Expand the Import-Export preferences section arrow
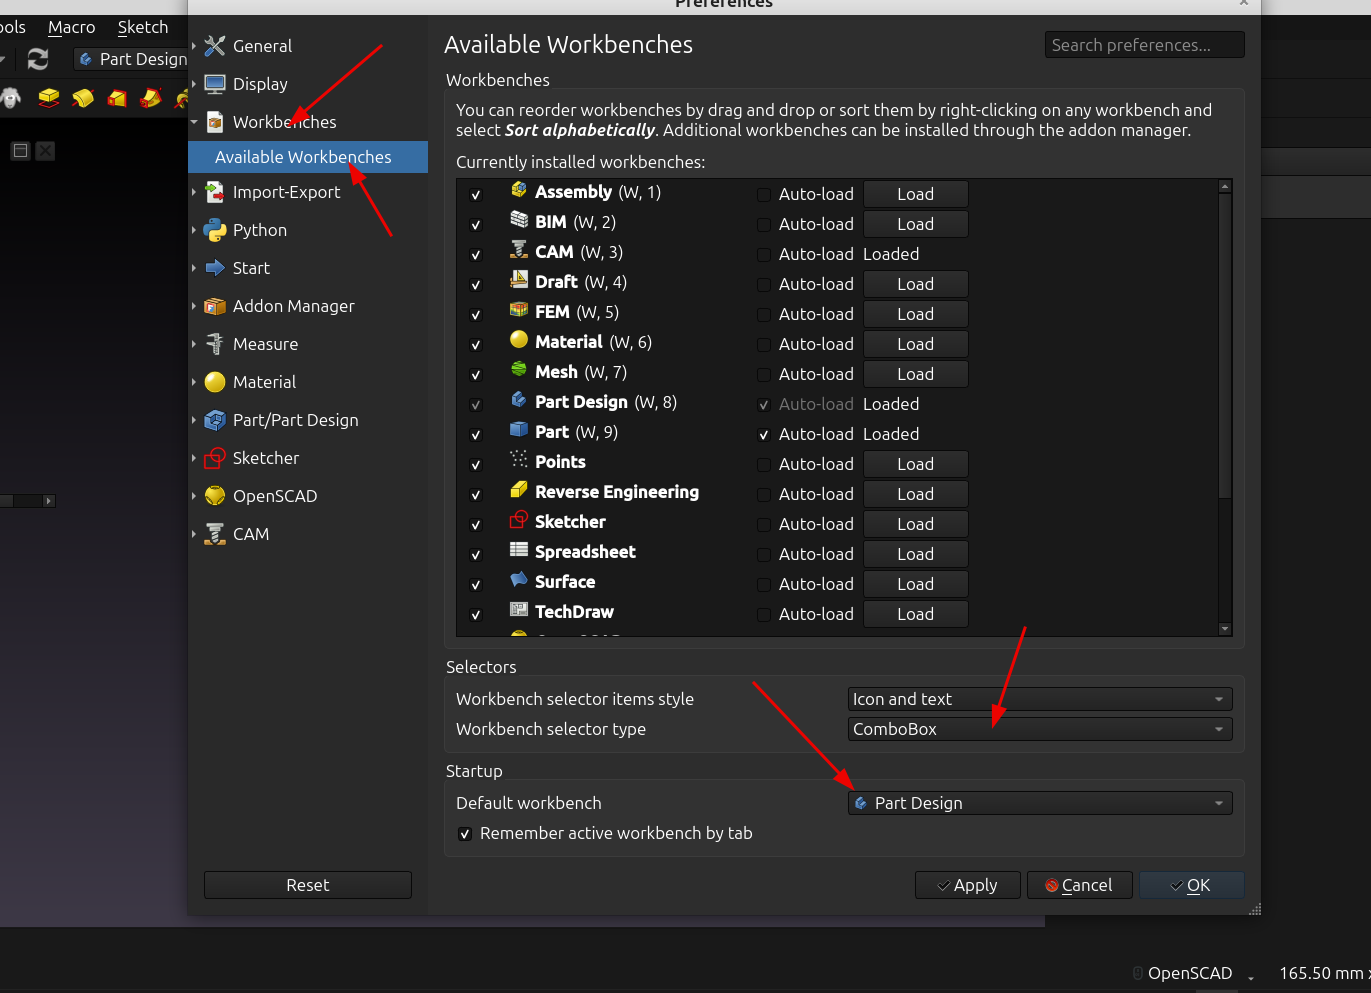The image size is (1371, 993). coord(194,192)
